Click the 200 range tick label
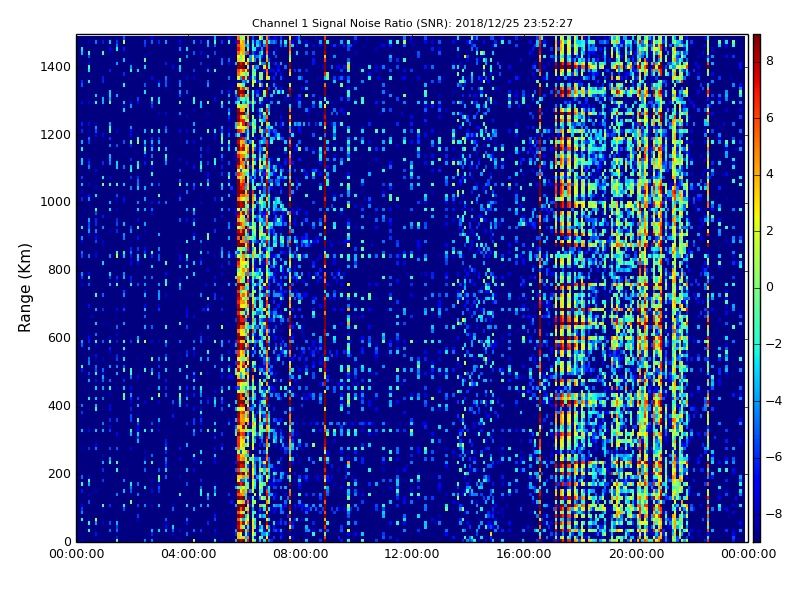 coord(60,473)
